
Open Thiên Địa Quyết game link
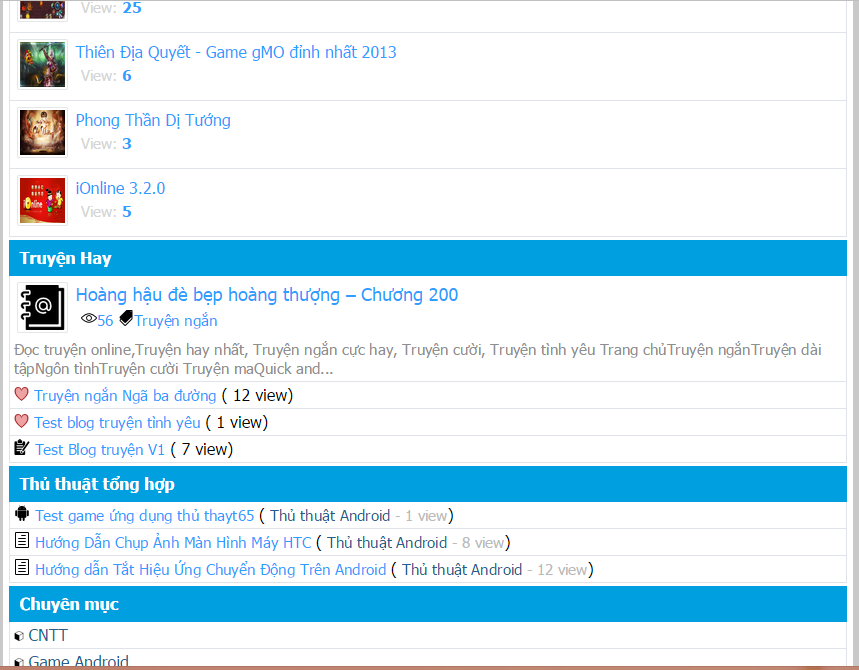236,53
